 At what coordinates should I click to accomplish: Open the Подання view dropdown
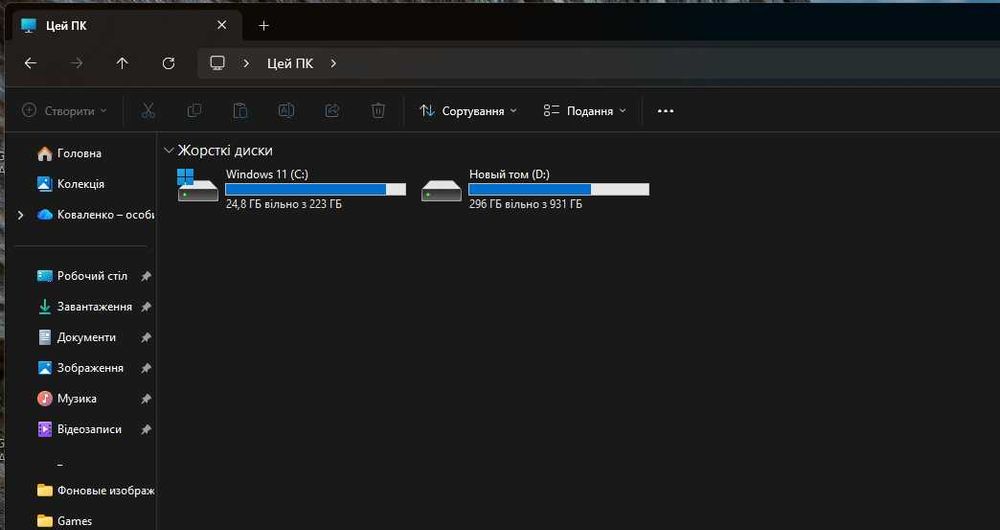click(585, 111)
